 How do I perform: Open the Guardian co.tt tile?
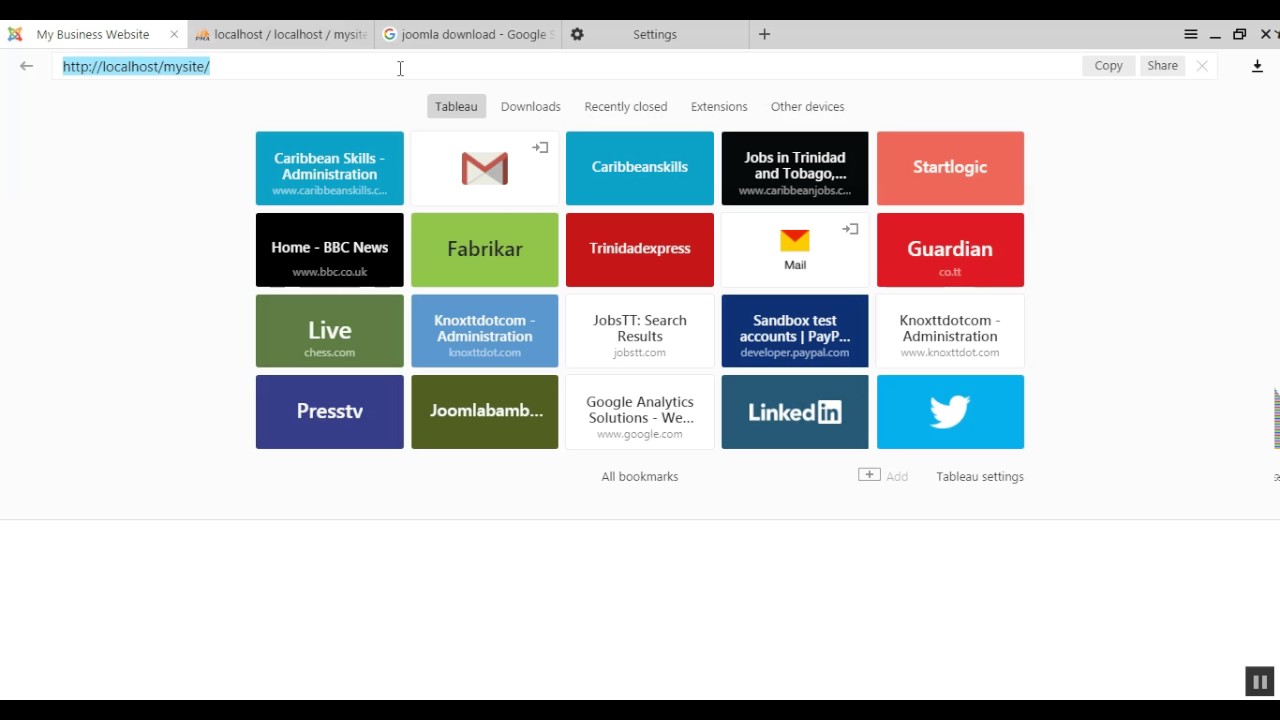(950, 250)
